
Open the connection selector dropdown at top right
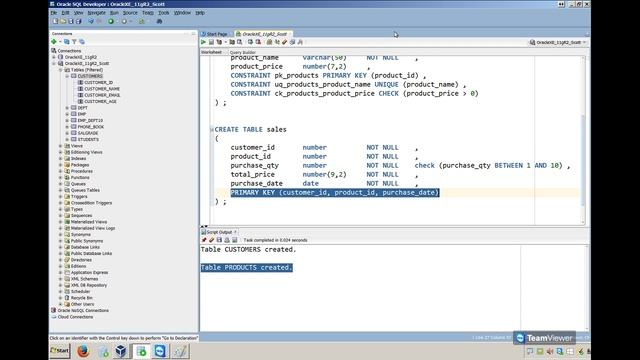pos(558,42)
